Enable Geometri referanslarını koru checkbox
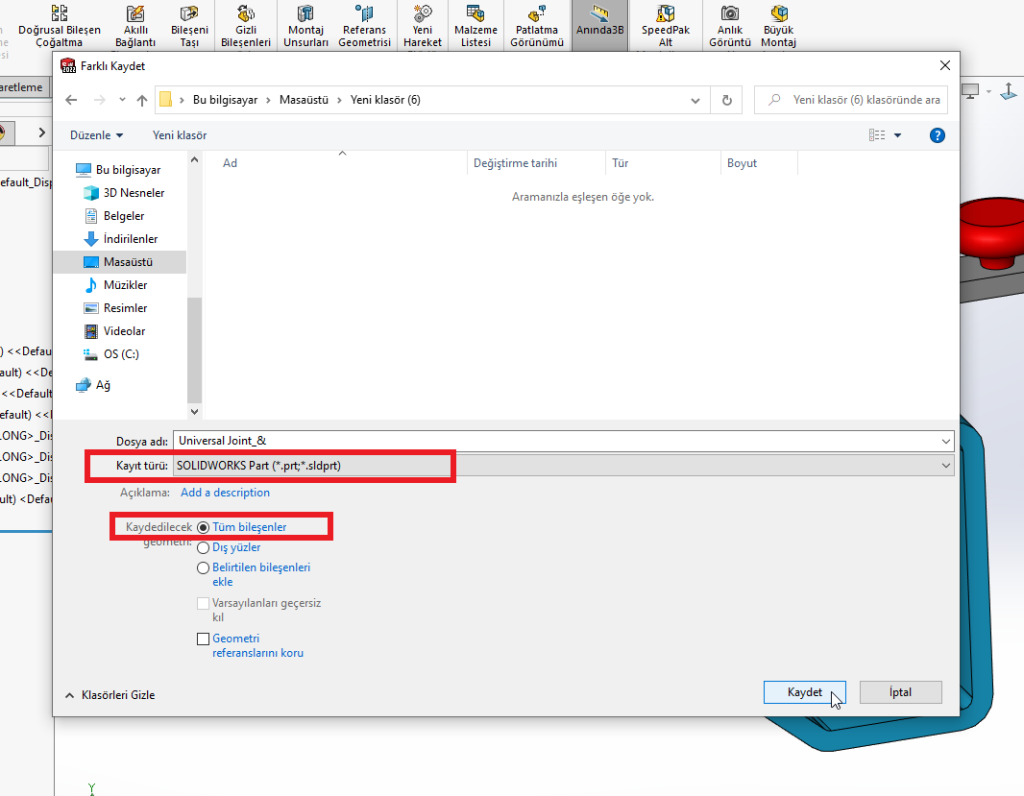This screenshot has height=796, width=1024. coord(204,639)
